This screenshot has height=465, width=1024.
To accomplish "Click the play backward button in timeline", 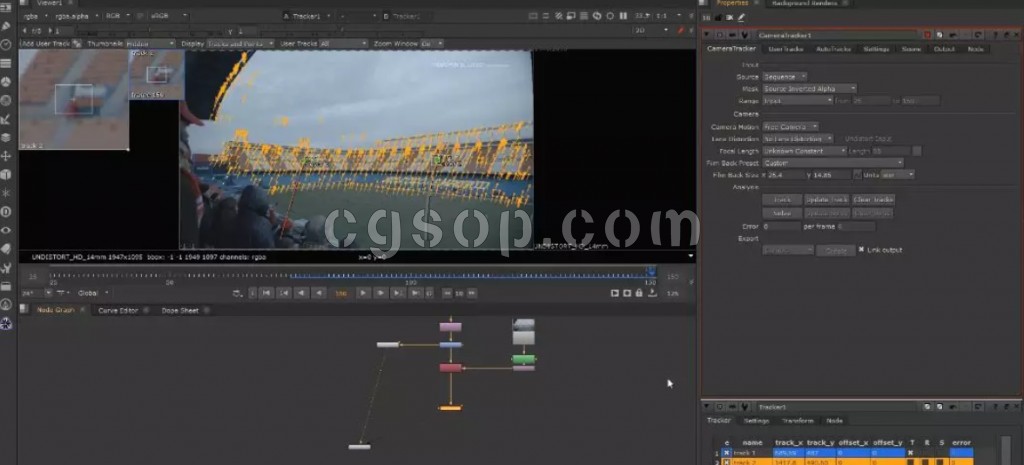I will pyautogui.click(x=319, y=293).
